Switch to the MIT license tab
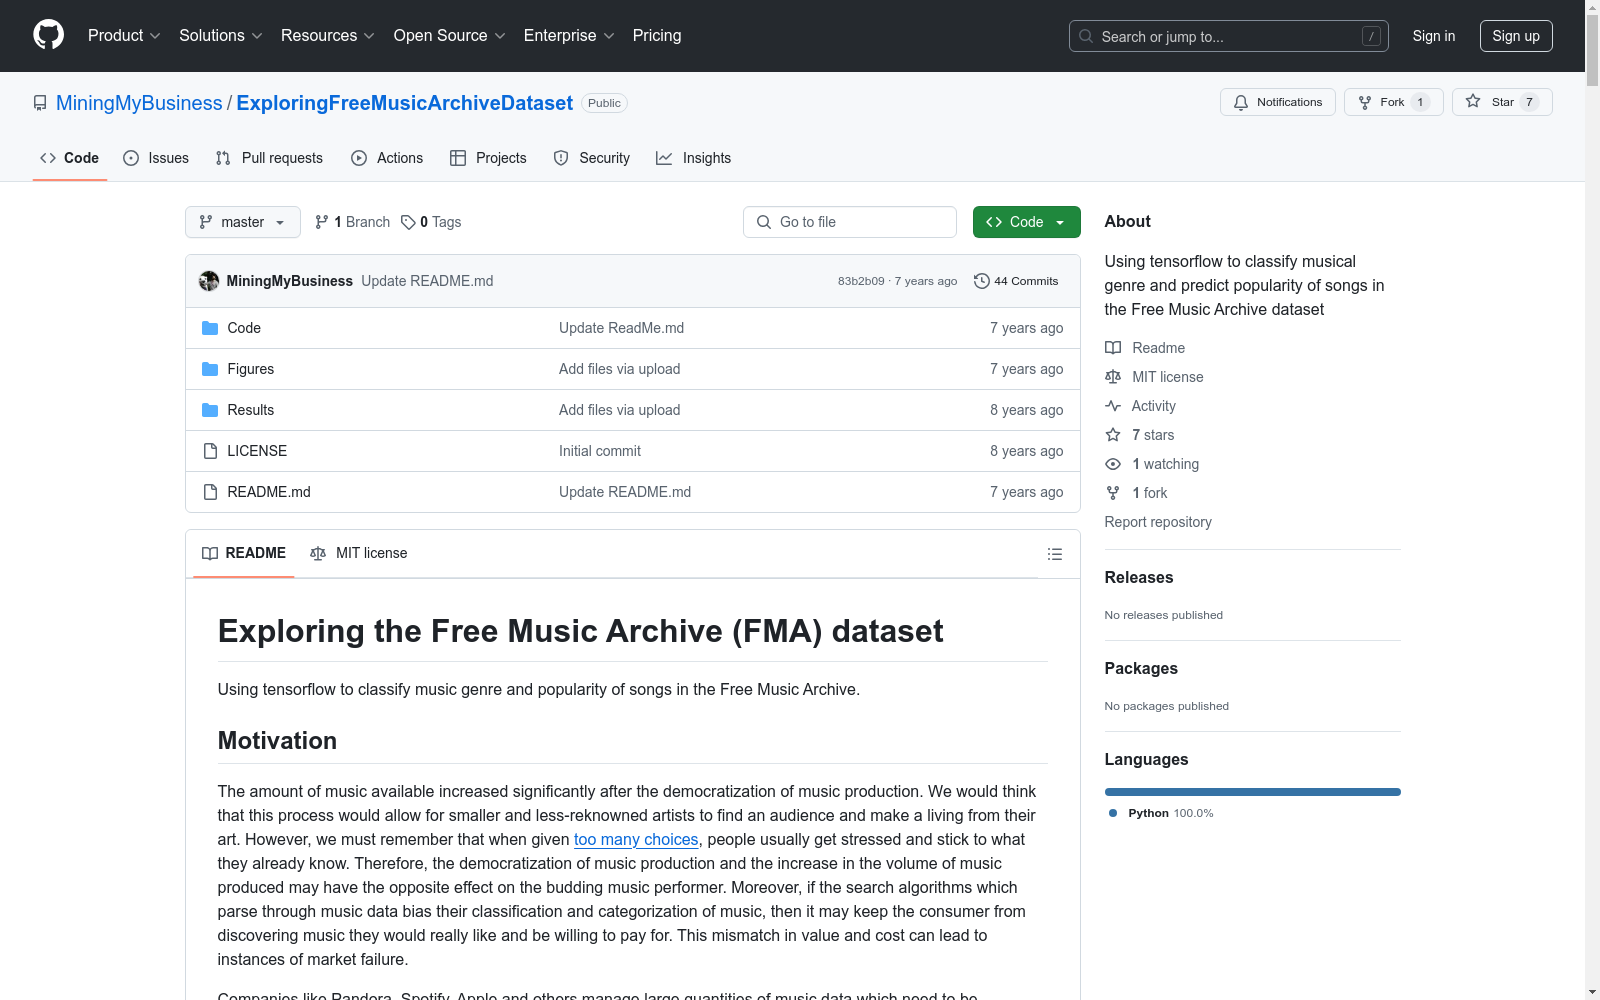 pyautogui.click(x=359, y=553)
